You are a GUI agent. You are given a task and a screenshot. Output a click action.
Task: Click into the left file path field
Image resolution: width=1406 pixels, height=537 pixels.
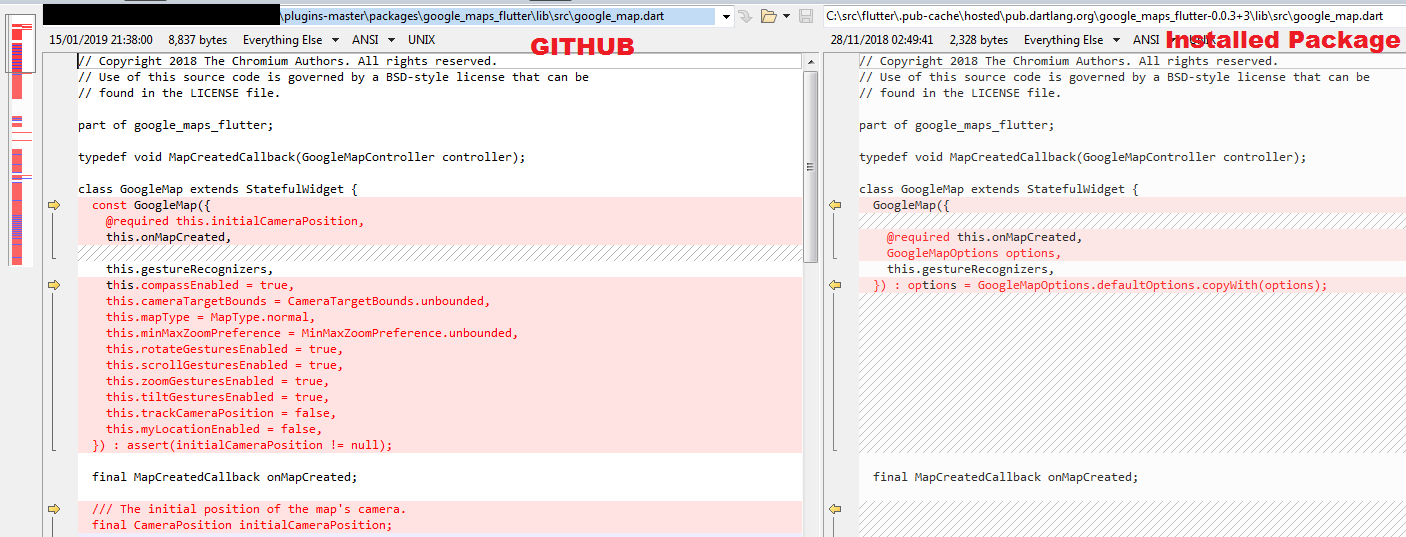click(x=380, y=16)
